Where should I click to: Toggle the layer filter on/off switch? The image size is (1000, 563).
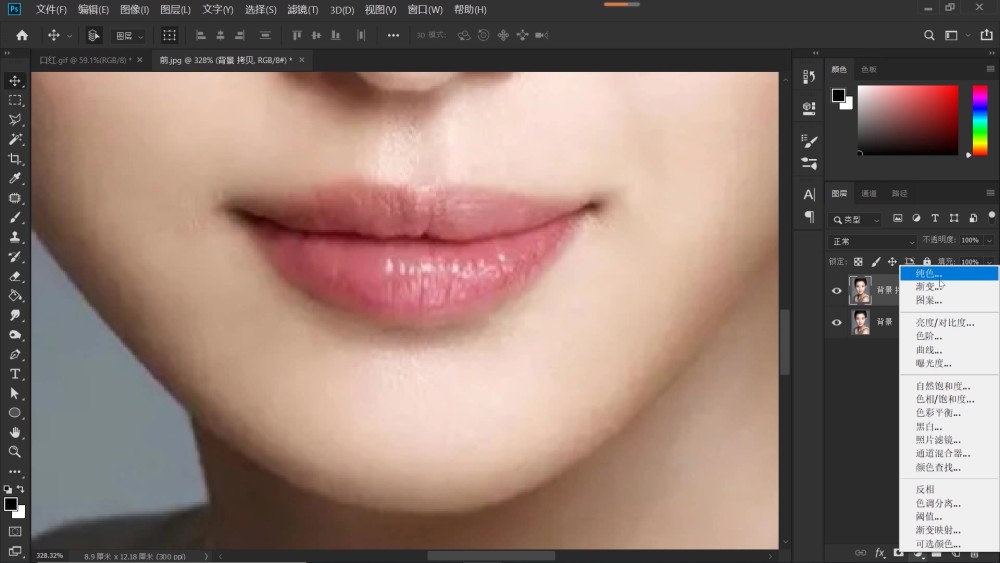(991, 217)
